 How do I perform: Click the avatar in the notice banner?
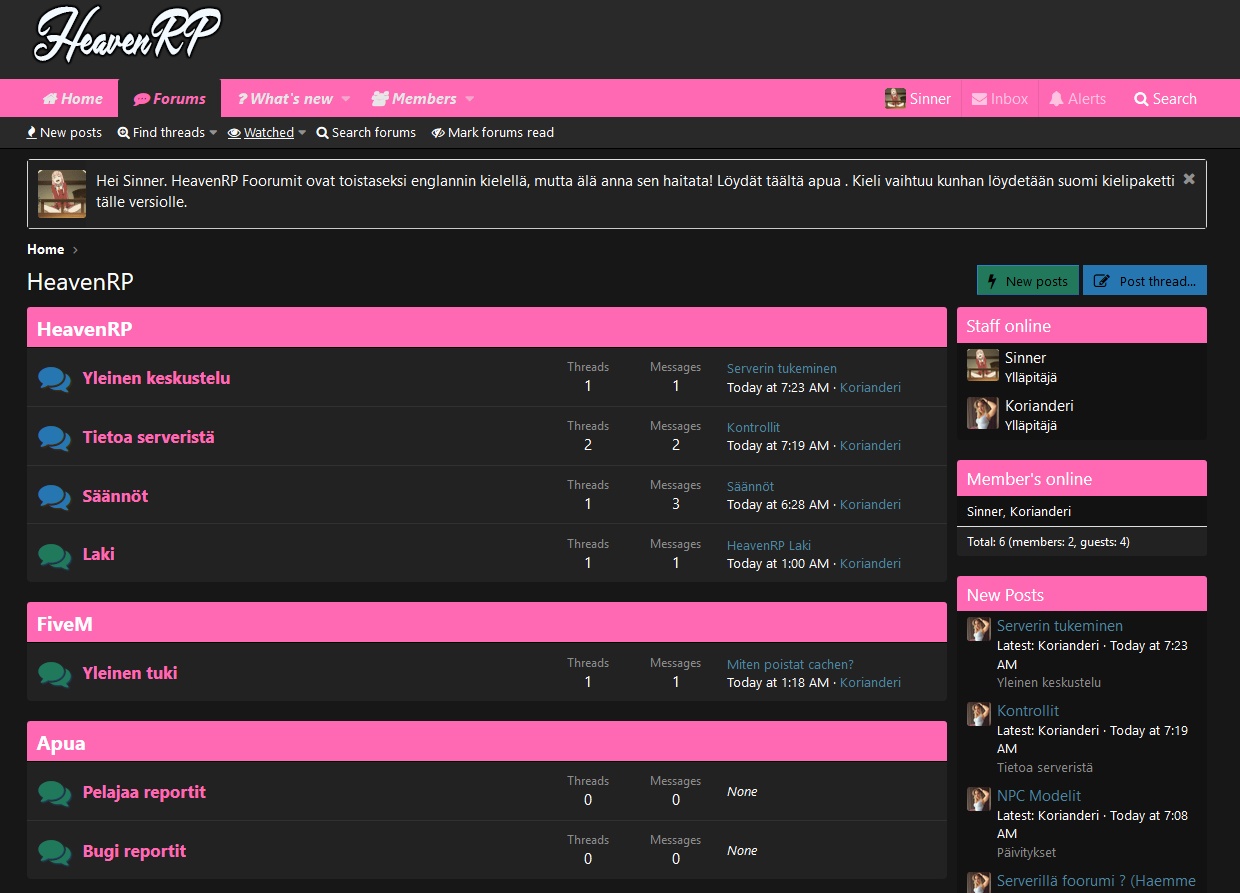62,194
